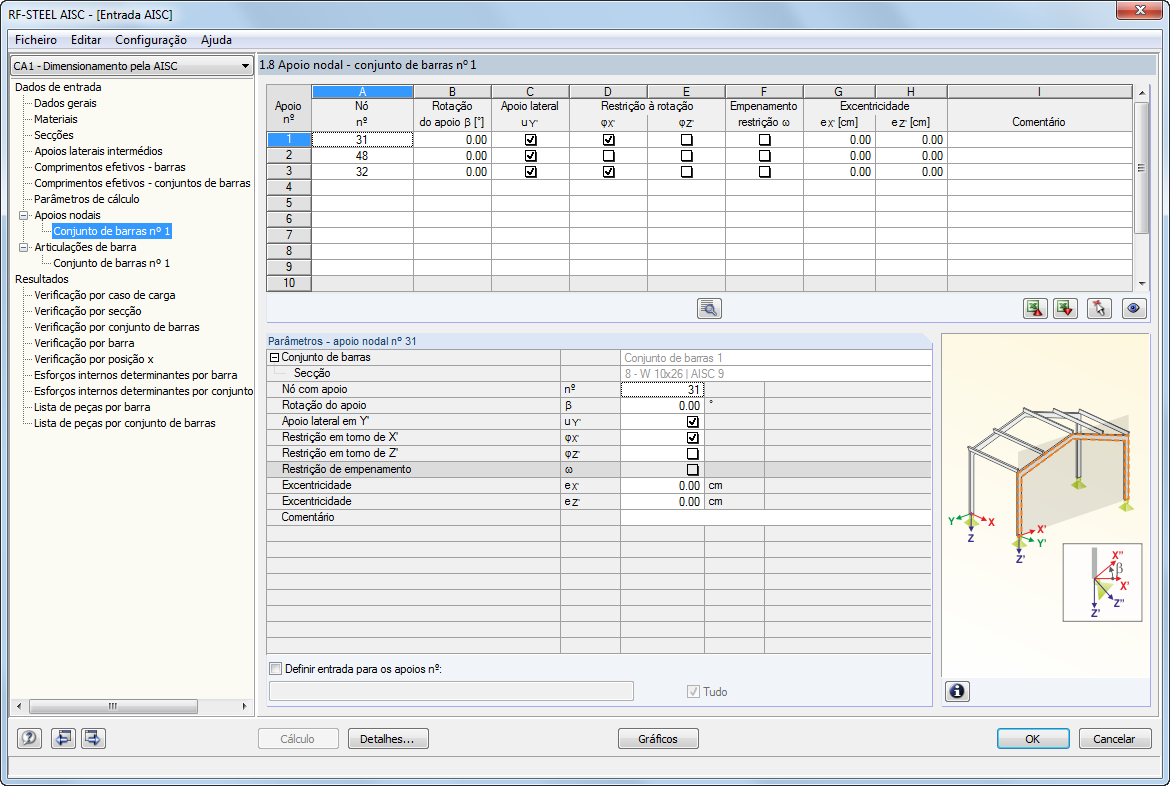Screen dimensions: 1170x786
Task: Toggle lateral support uY' for node 31
Action: [531, 140]
